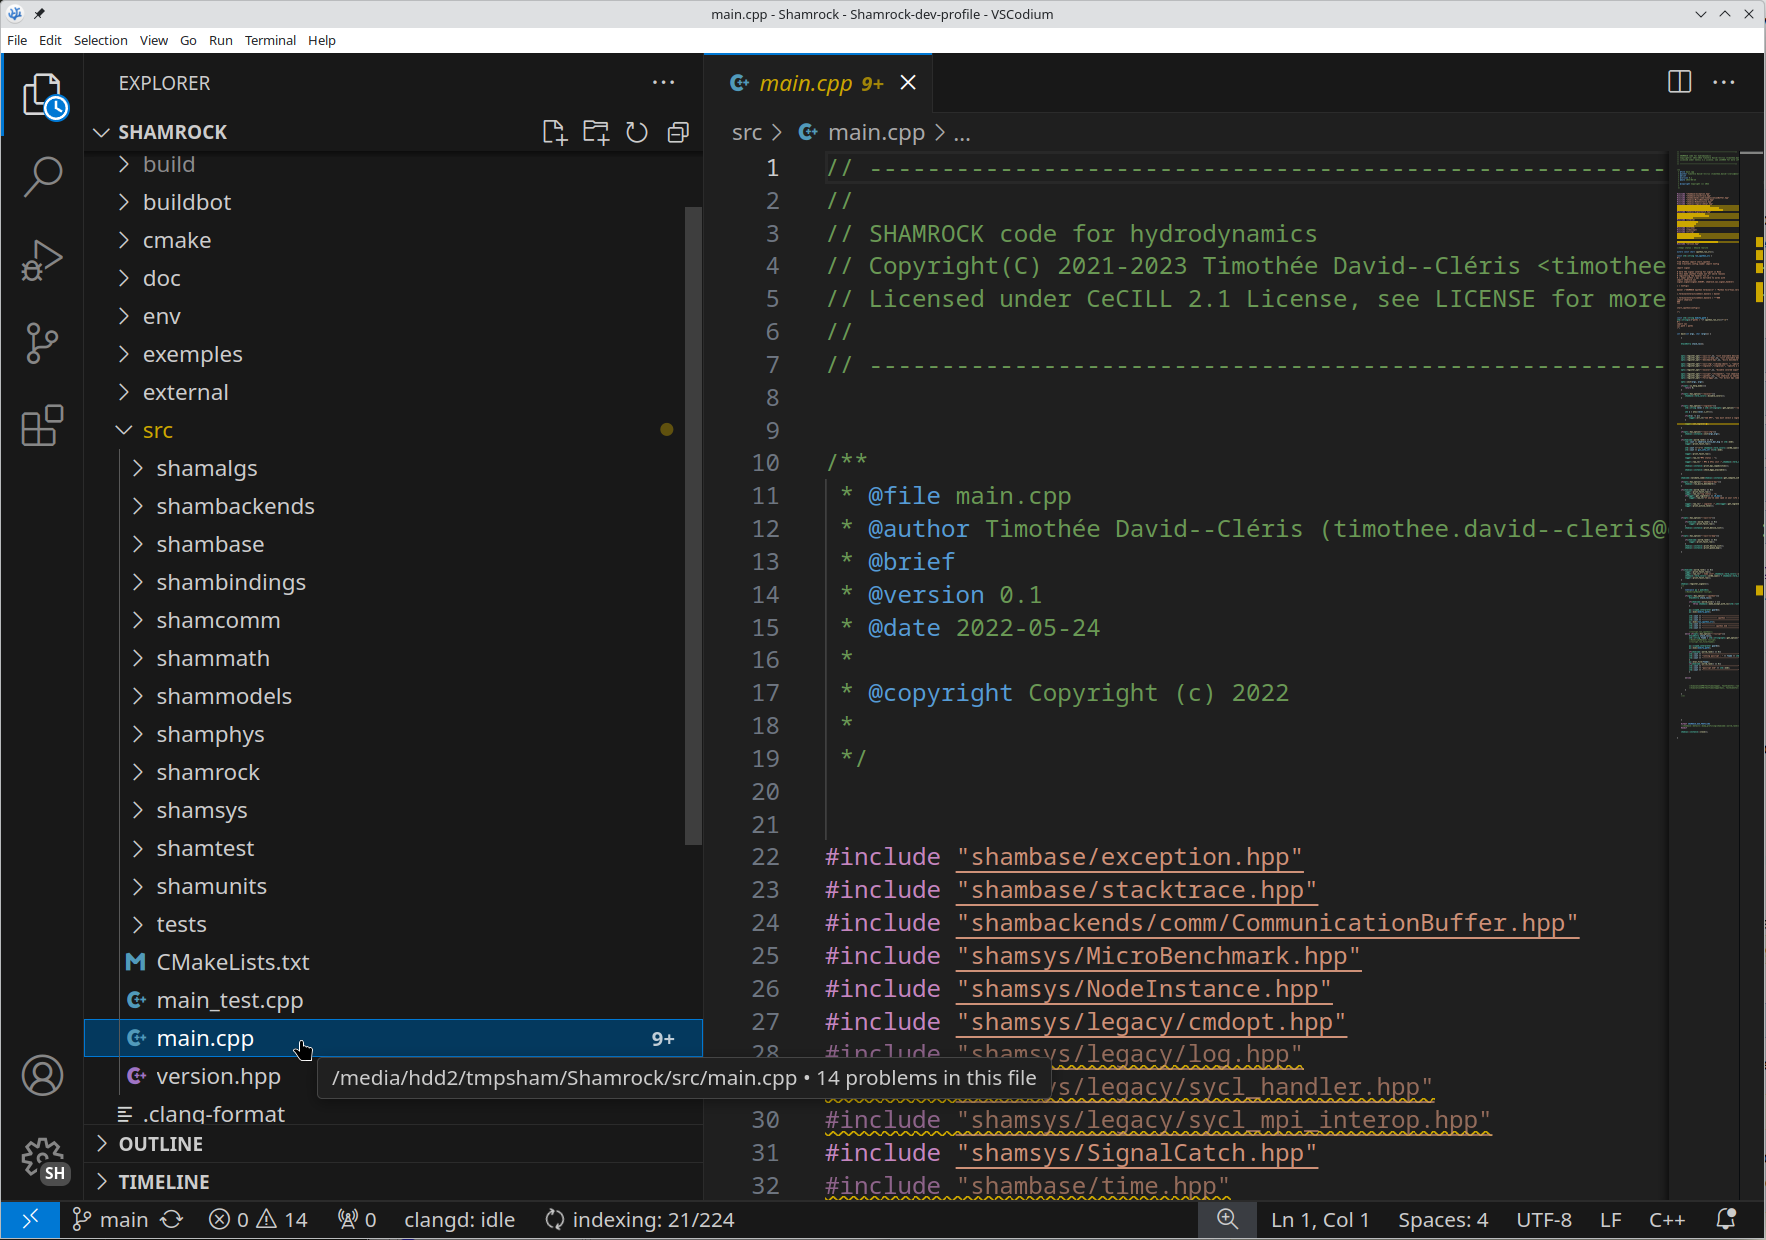Collapse all folders in Explorer
The width and height of the screenshot is (1766, 1240).
pyautogui.click(x=678, y=132)
